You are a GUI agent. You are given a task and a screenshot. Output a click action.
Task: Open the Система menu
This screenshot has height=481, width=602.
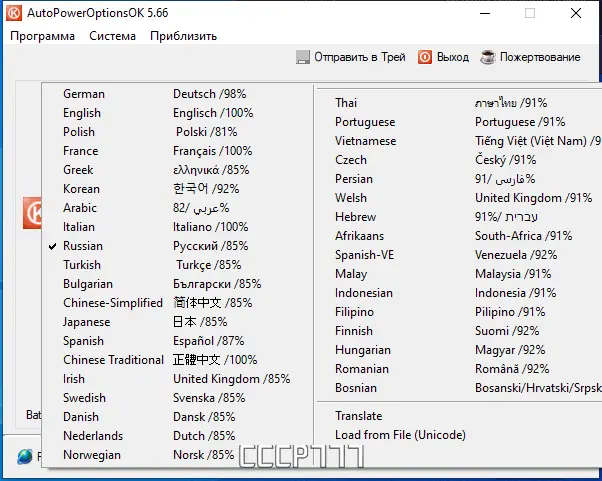coord(112,36)
